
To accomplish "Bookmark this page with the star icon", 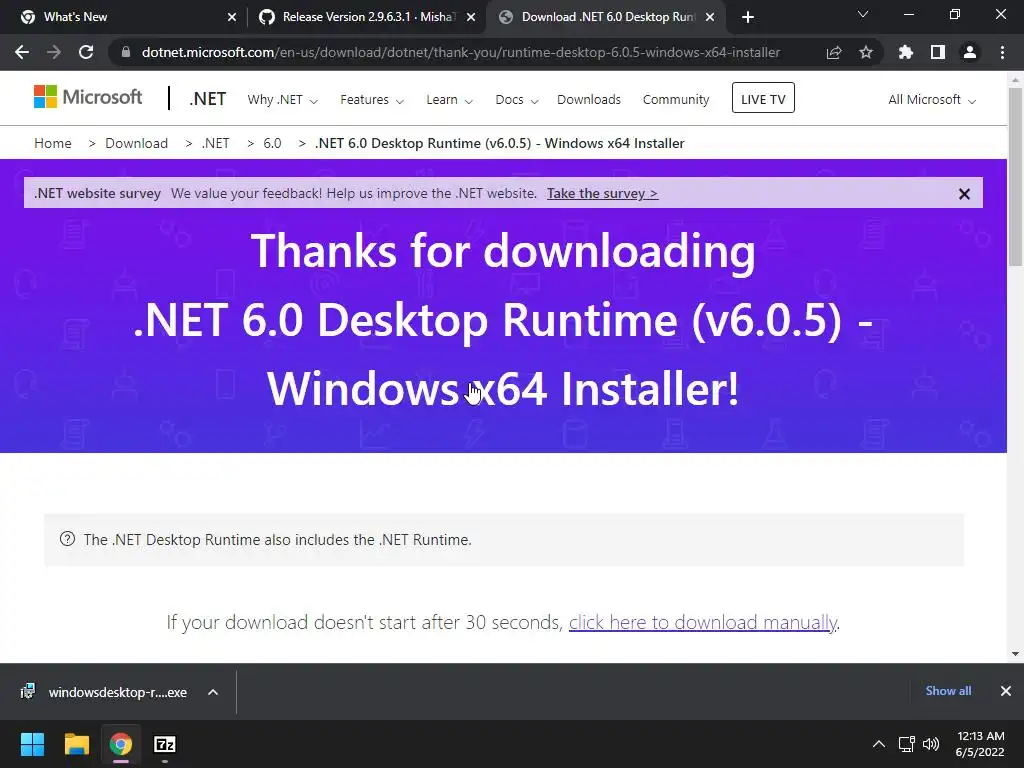I will point(866,52).
